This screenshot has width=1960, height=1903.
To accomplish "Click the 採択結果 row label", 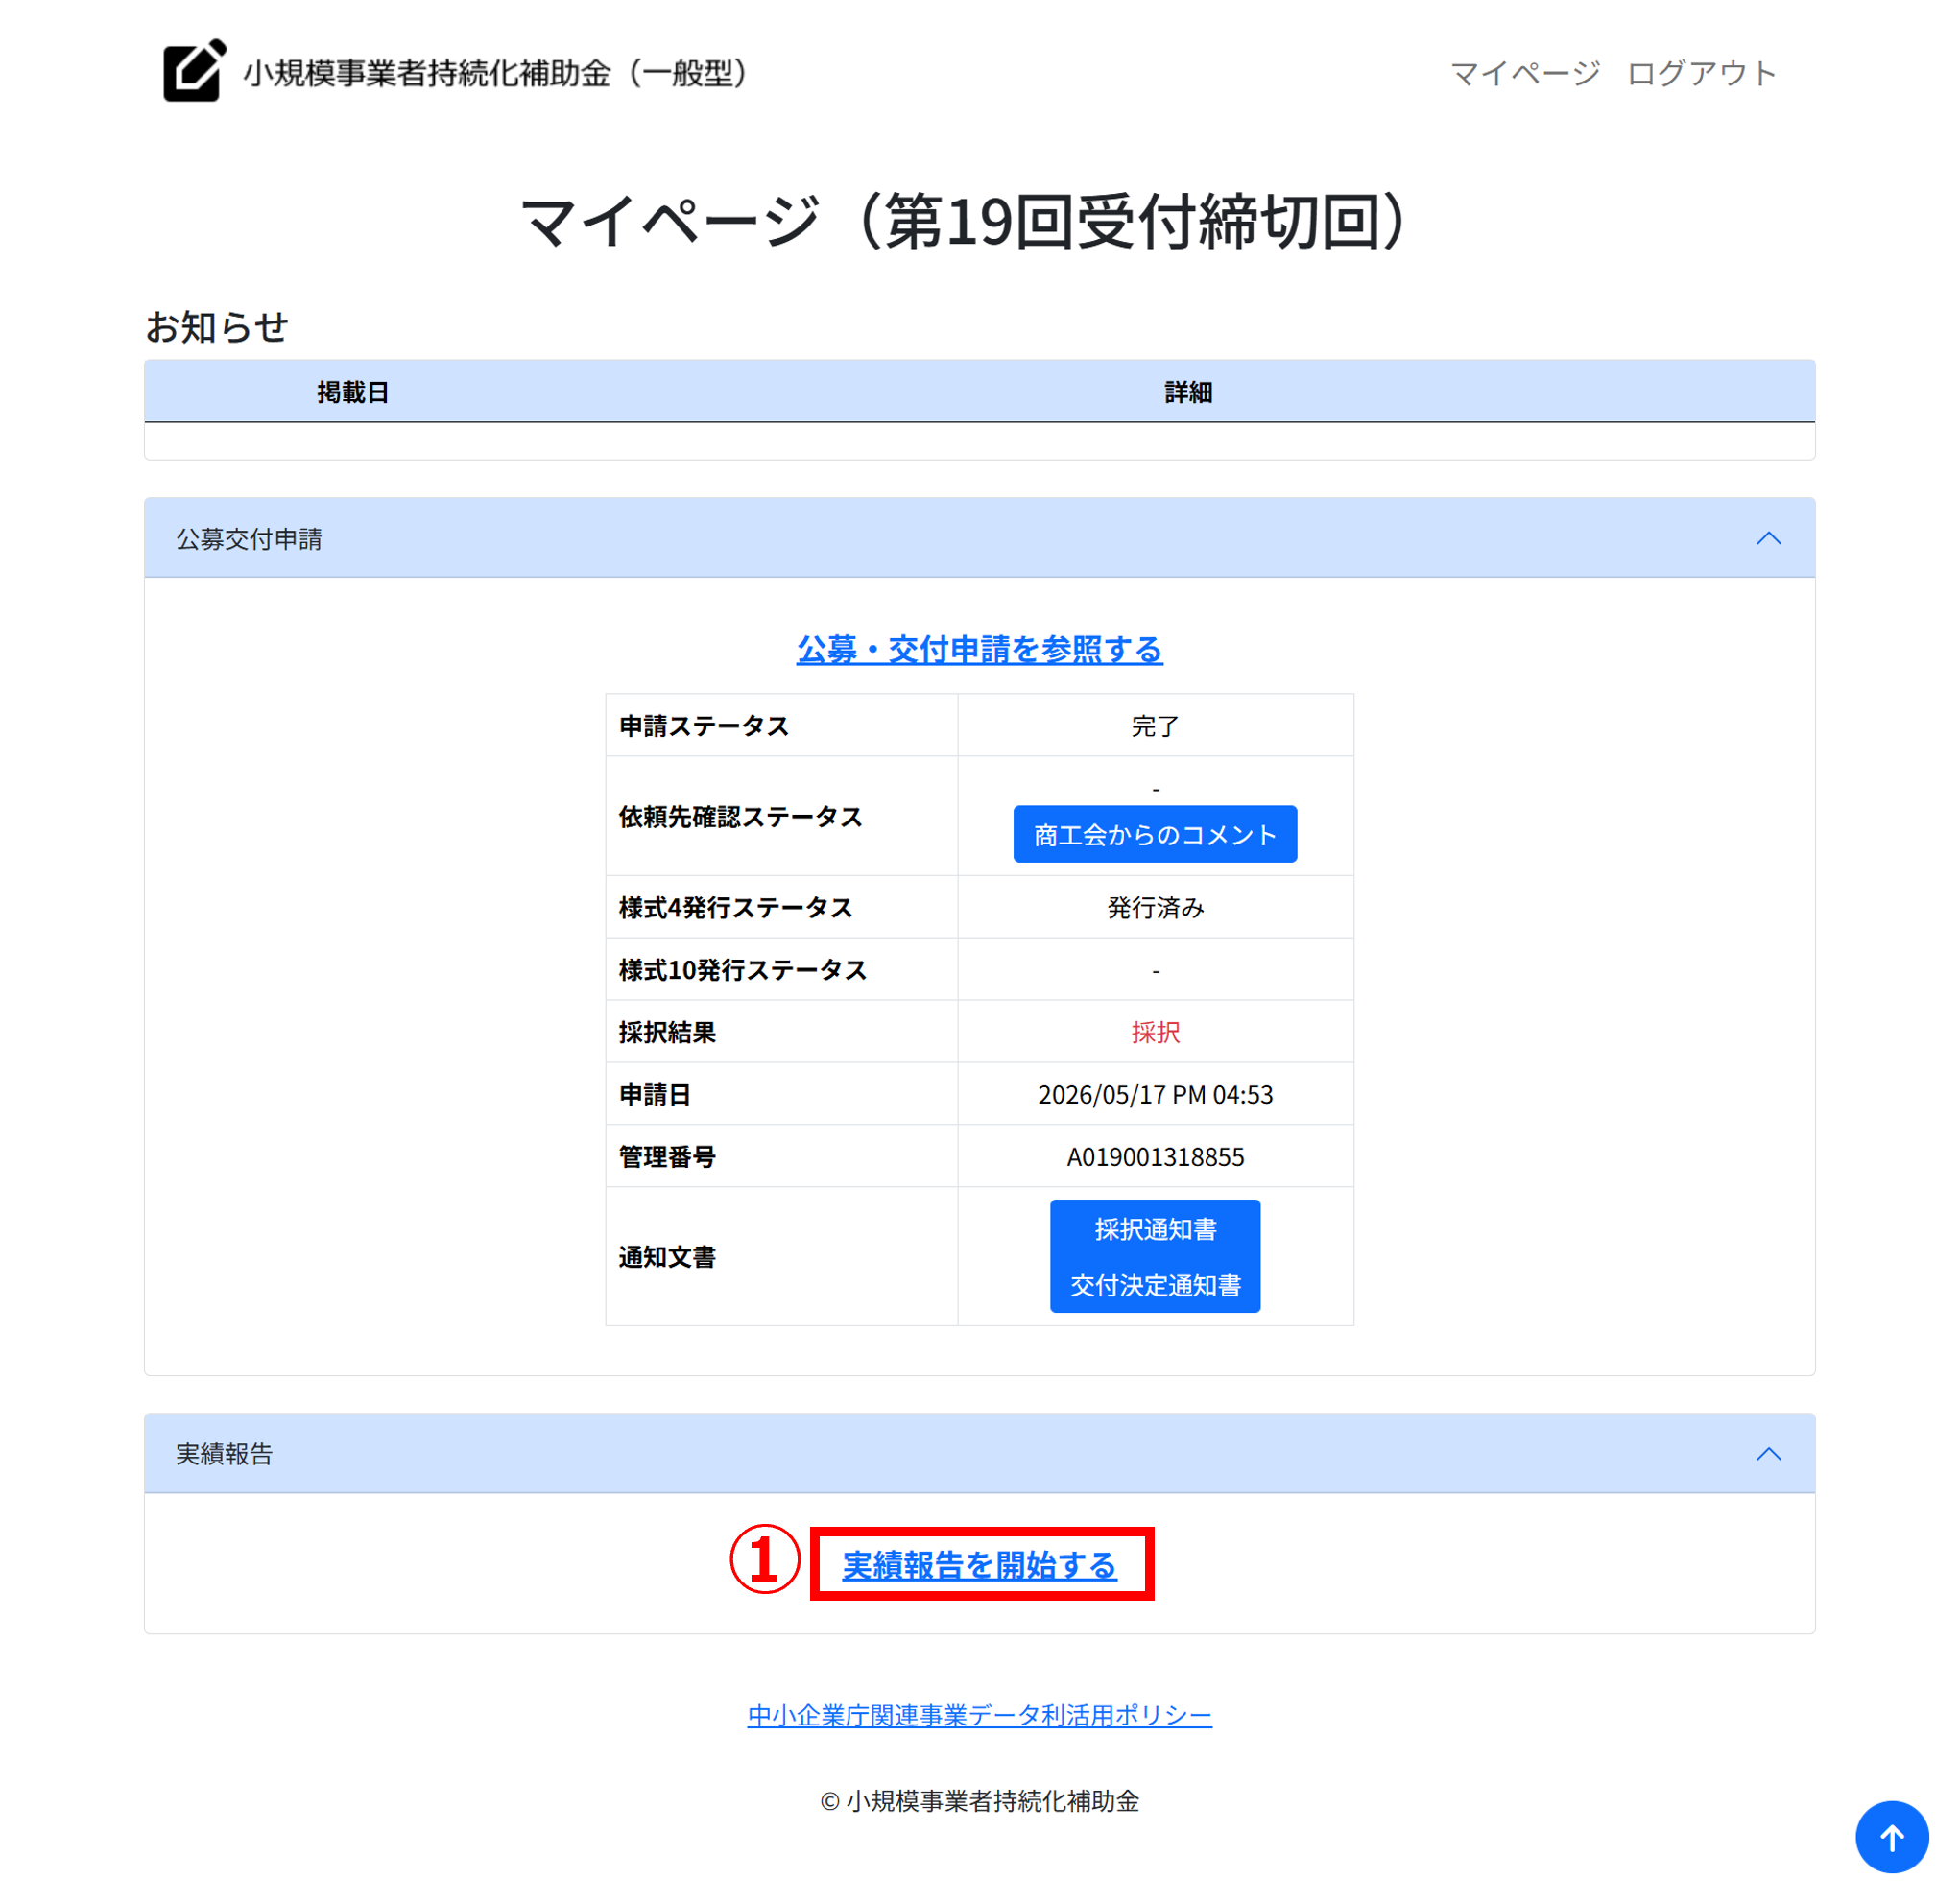I will click(667, 1032).
